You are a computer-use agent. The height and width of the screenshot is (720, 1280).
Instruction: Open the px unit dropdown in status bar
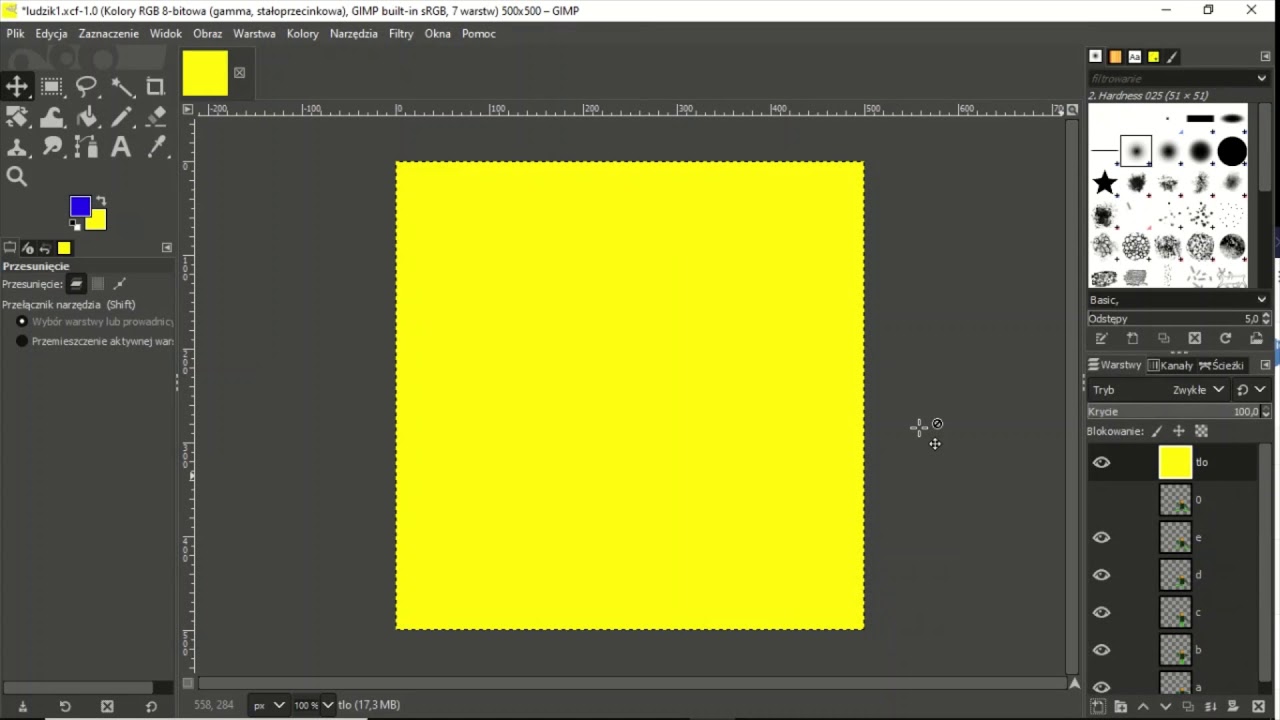268,705
